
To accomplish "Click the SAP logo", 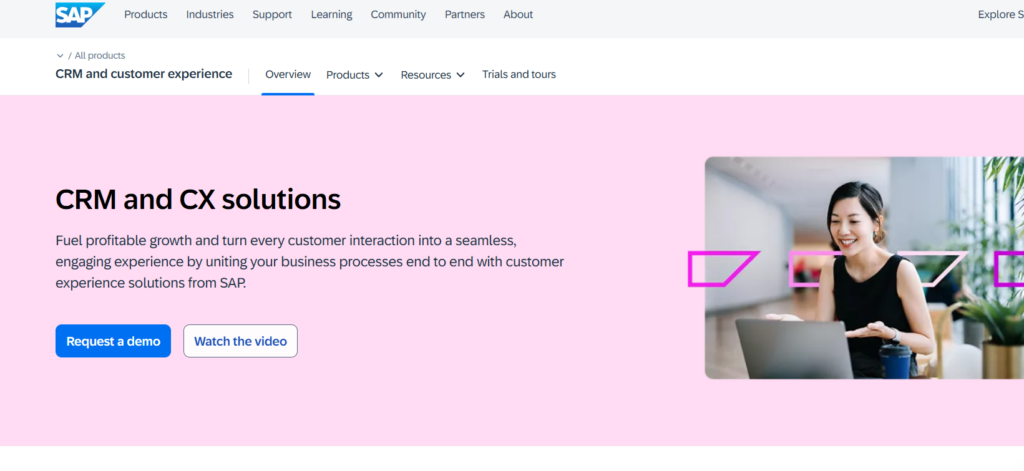I will (80, 14).
